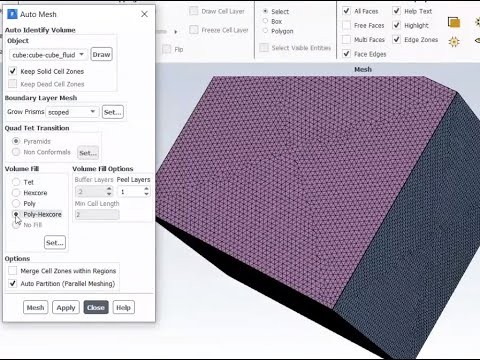The width and height of the screenshot is (480, 360).
Task: Toggle Multi Faces checkbox
Action: point(346,39)
